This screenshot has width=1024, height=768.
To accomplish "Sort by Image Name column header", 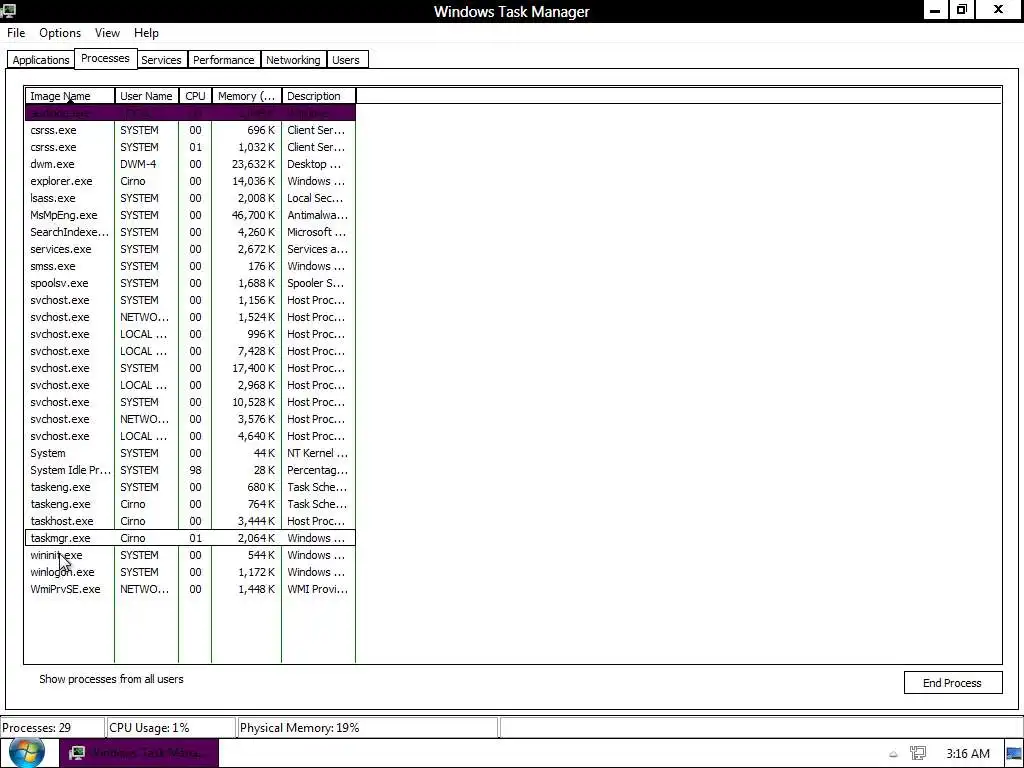I will [70, 96].
